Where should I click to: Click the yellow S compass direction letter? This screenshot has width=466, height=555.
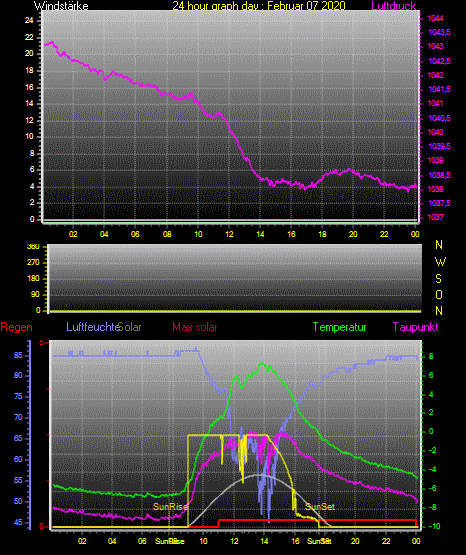438,279
